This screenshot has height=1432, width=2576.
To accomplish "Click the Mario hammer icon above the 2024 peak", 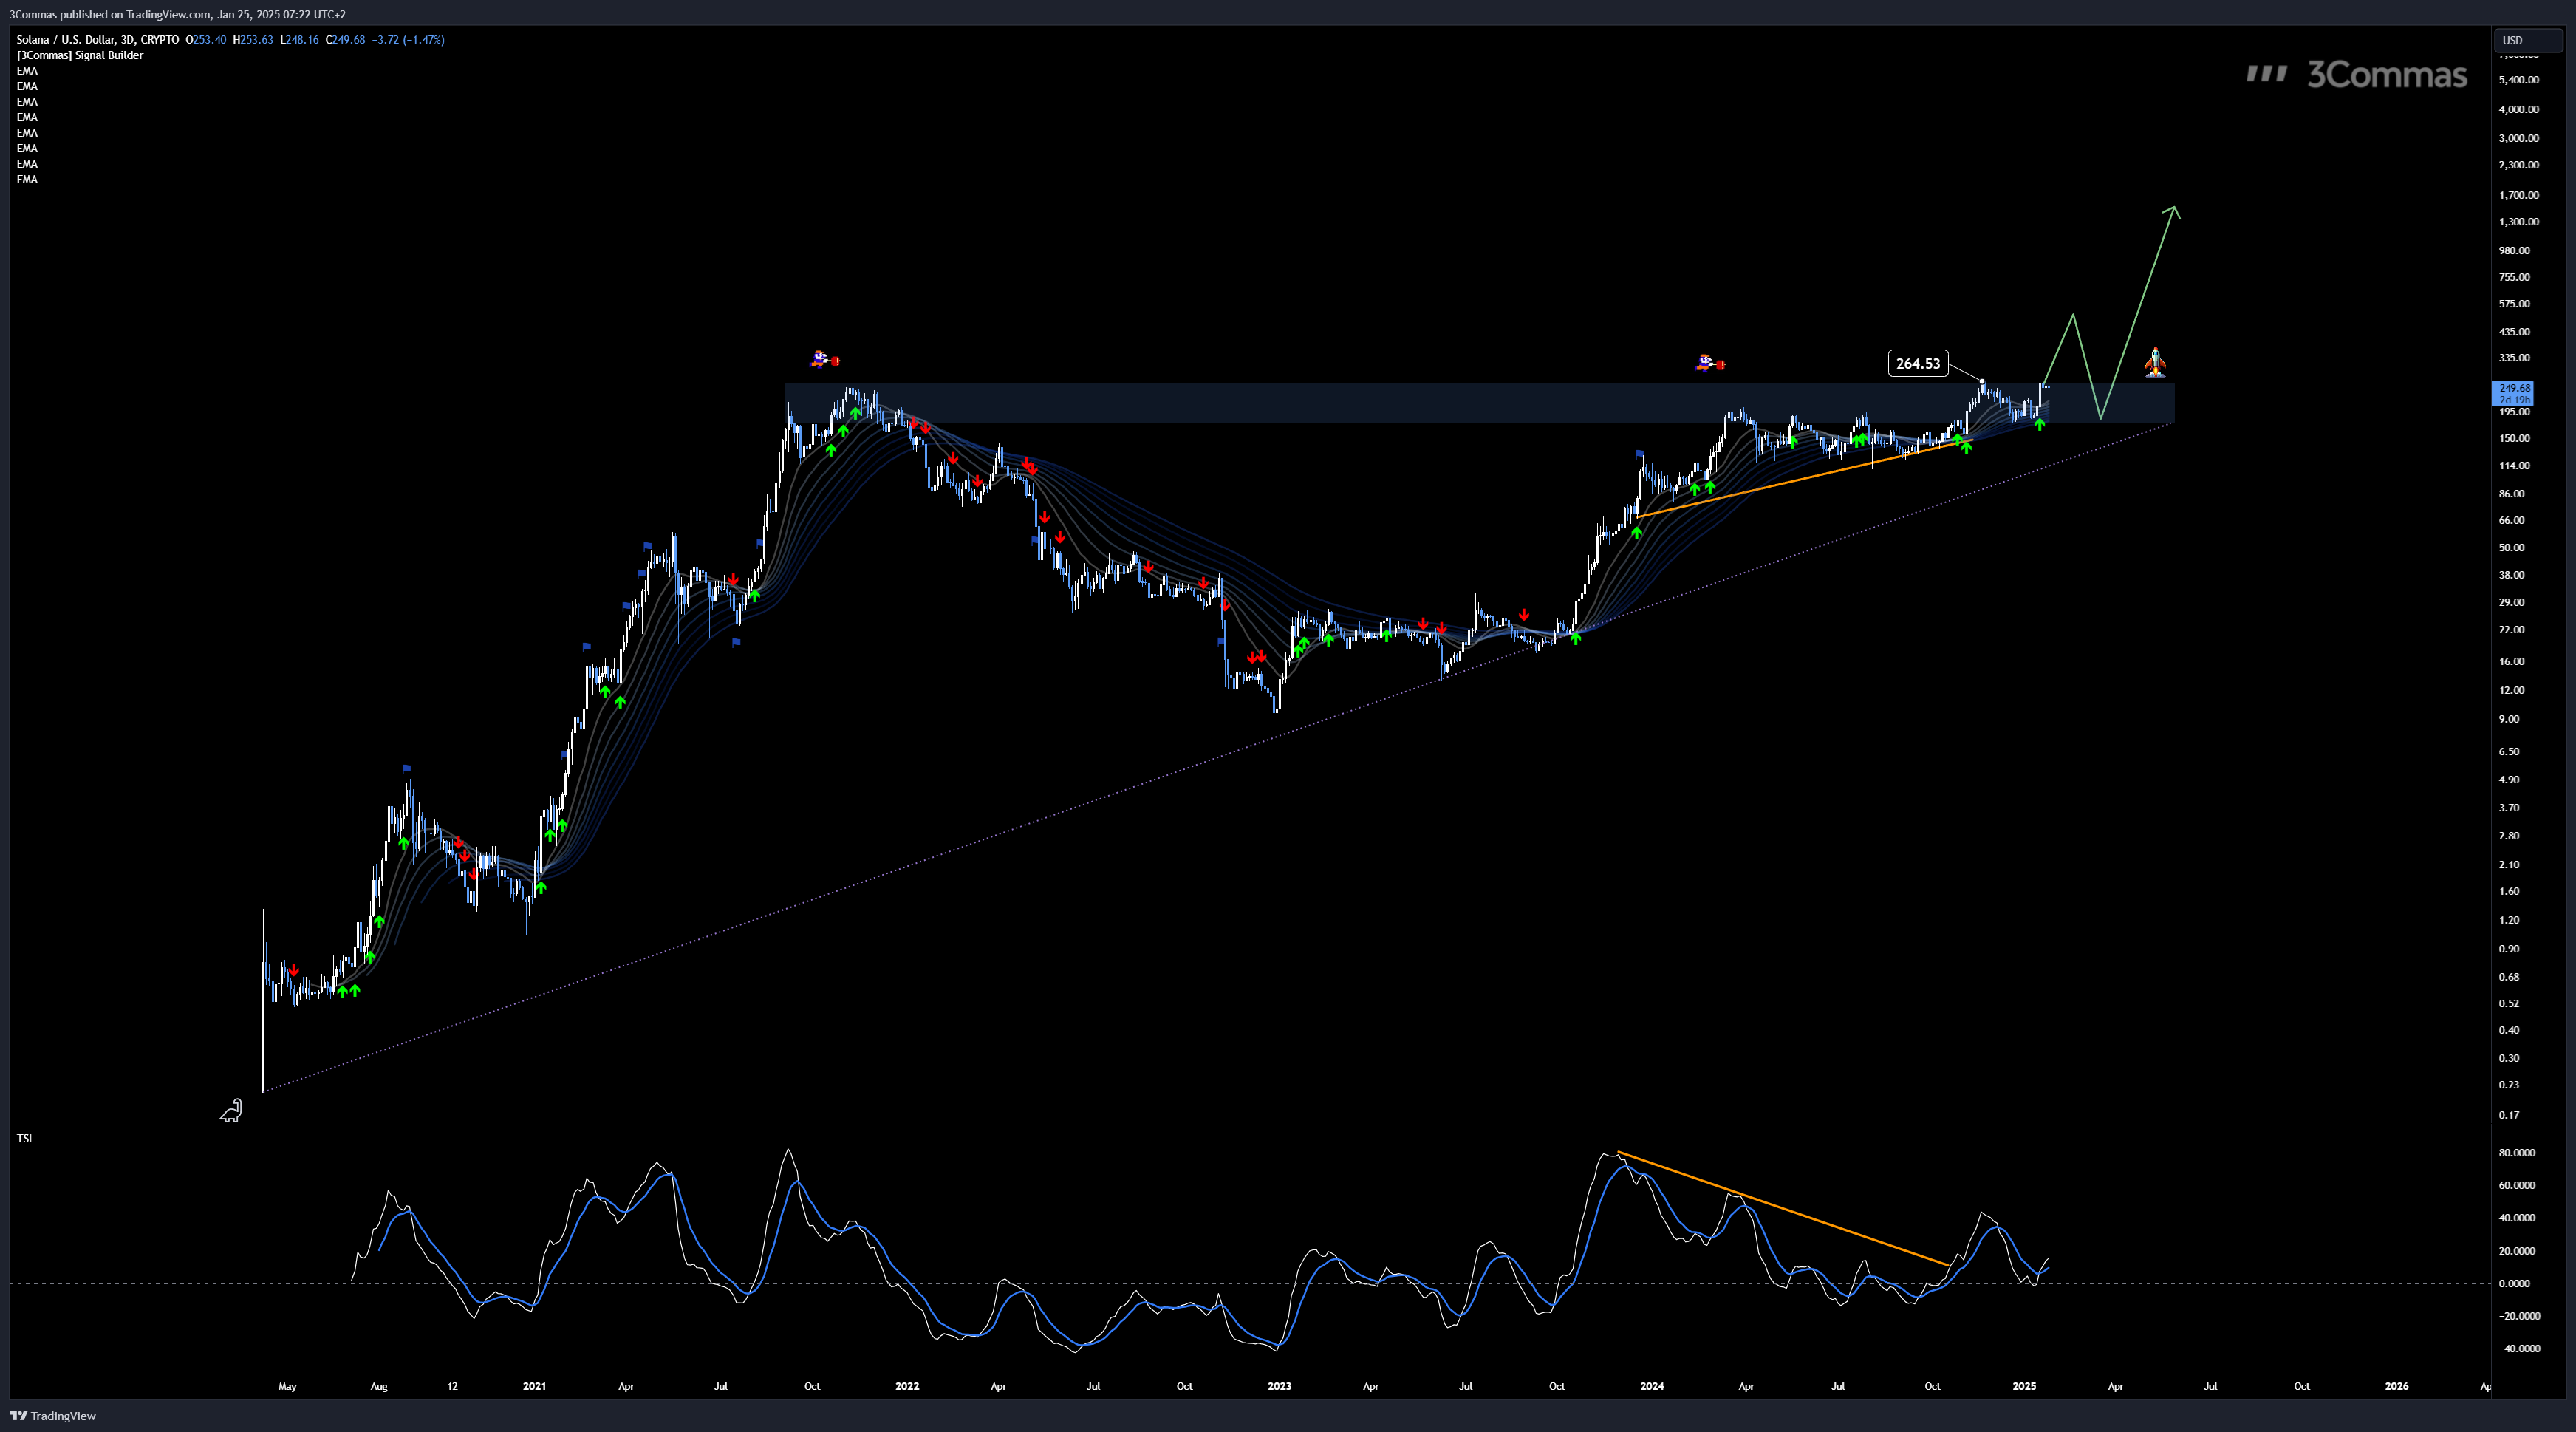I will pos(1710,363).
